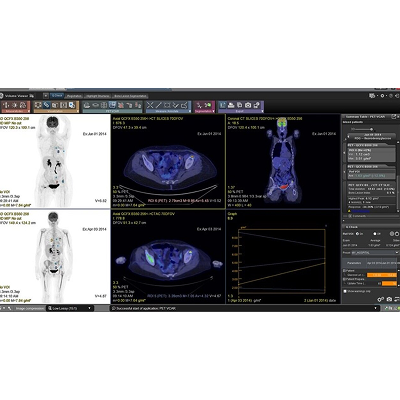
Task: Click the last icon in the Visualization group
Action: [72, 105]
